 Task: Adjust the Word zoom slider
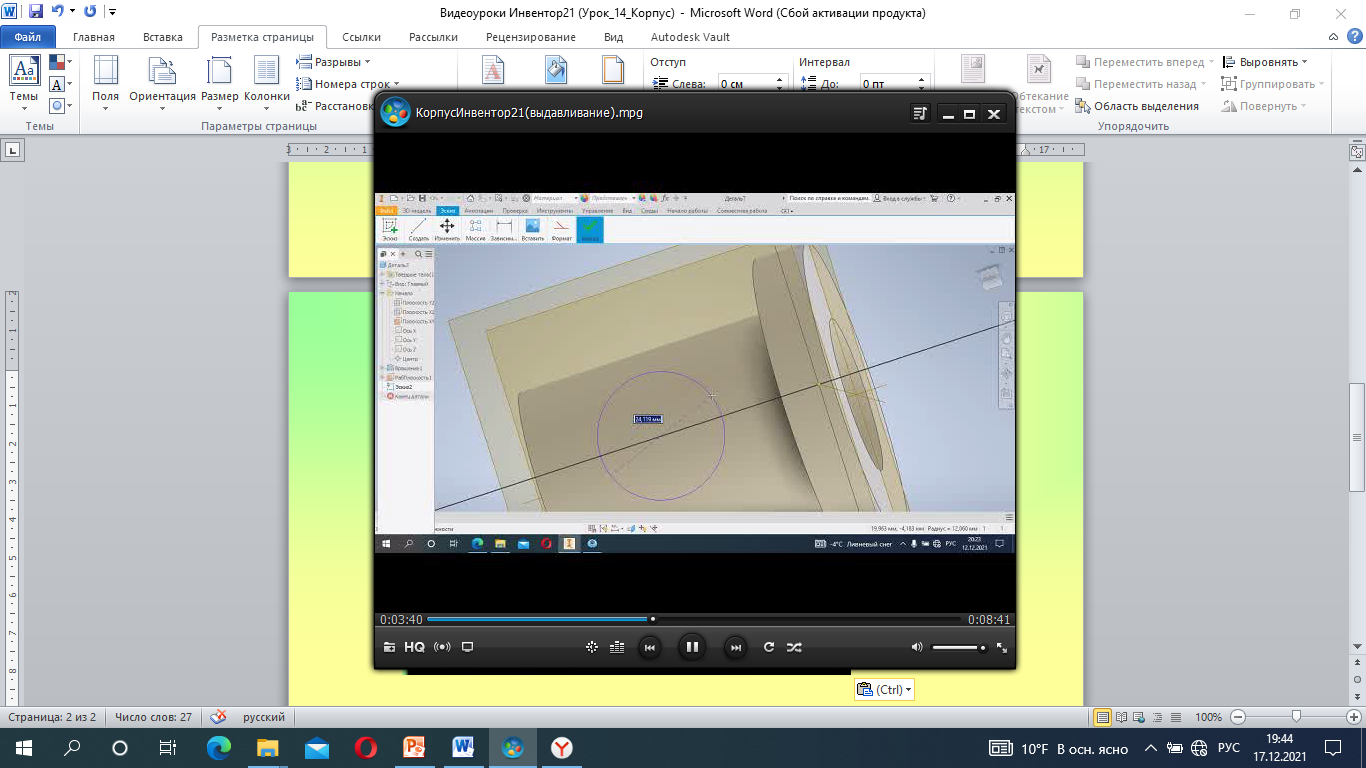click(1296, 717)
